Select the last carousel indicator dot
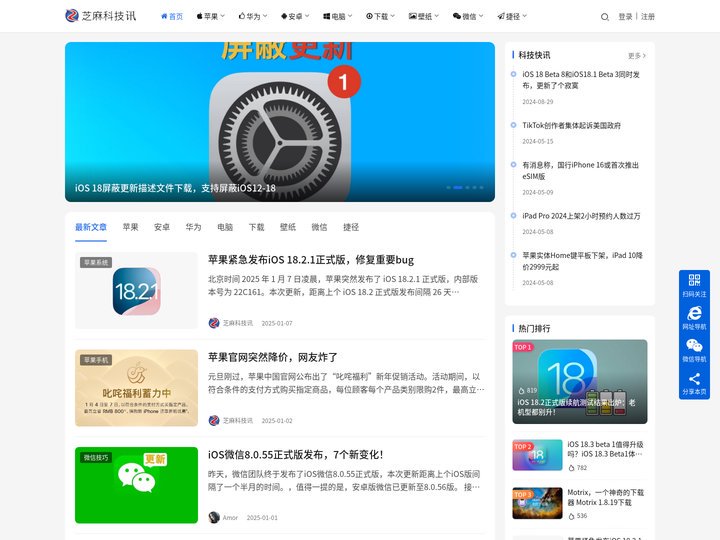 pos(481,187)
